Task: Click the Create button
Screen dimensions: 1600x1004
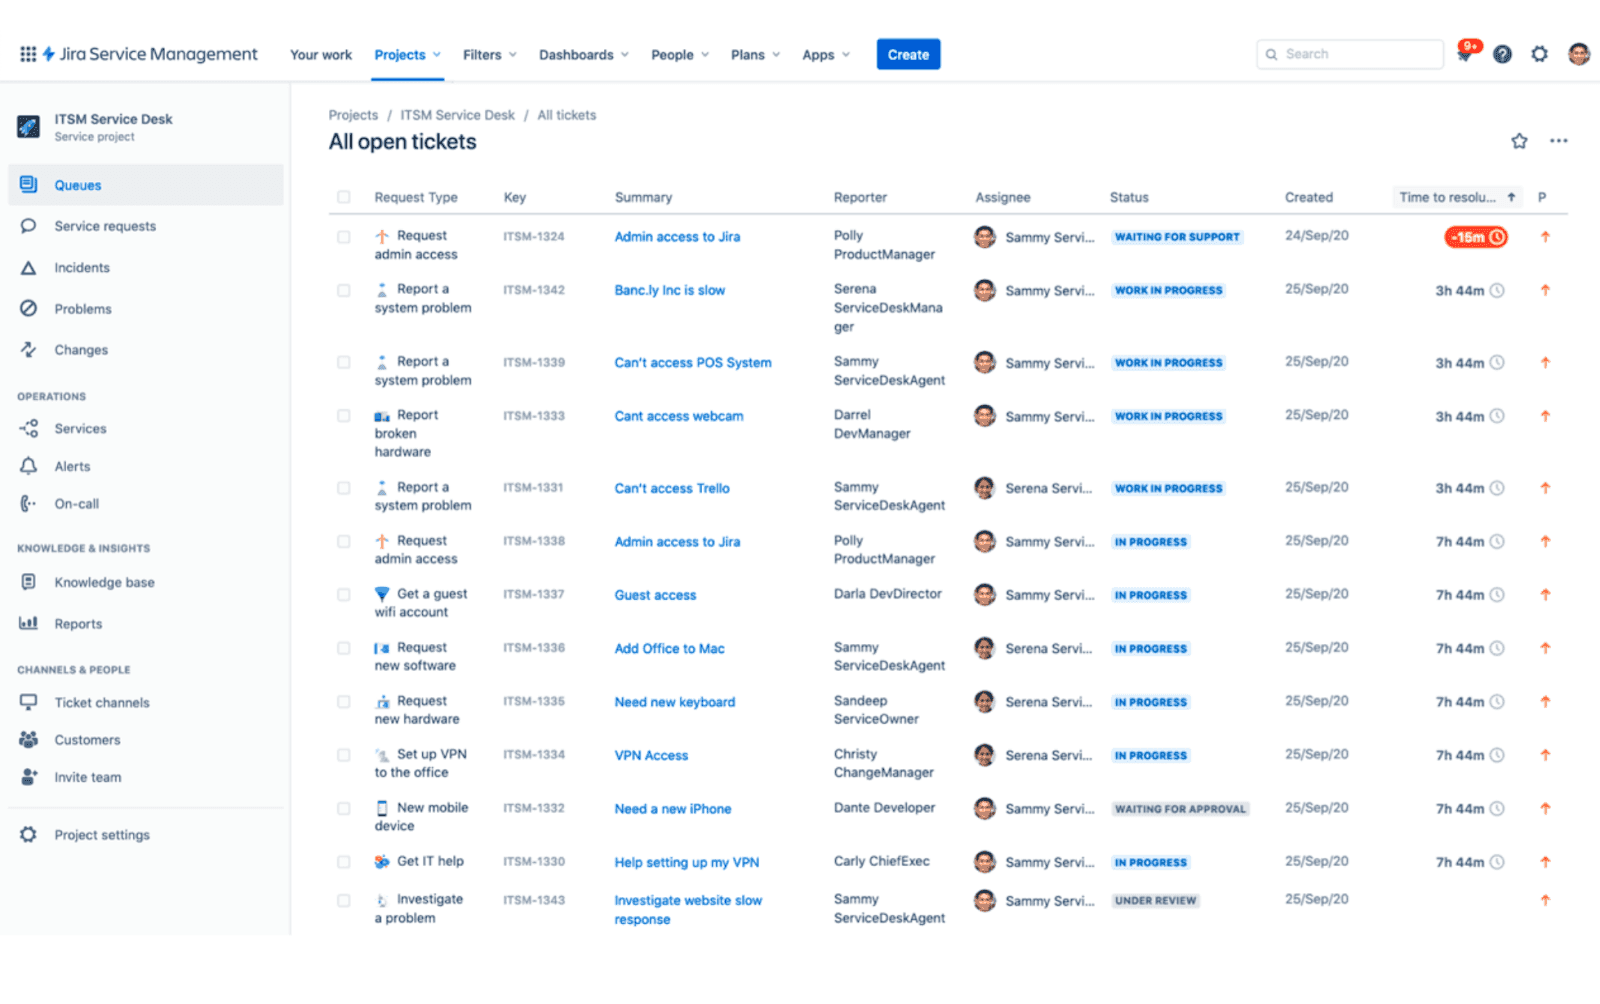Action: 907,54
